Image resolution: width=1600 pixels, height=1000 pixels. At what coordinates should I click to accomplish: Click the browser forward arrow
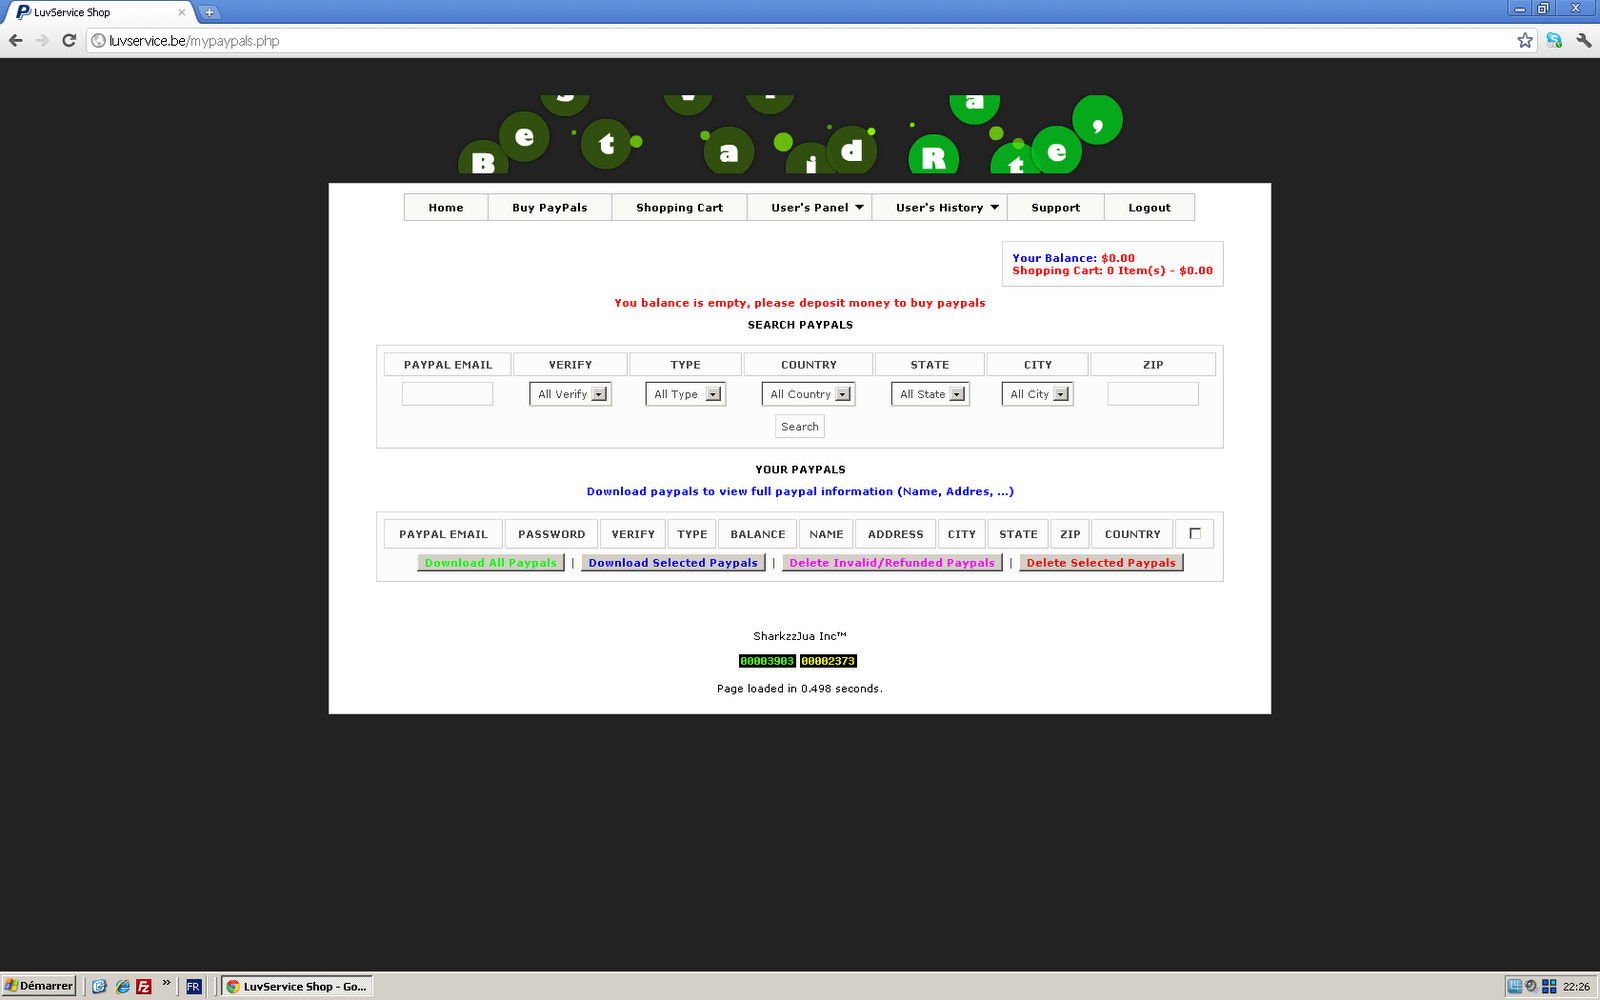tap(42, 40)
